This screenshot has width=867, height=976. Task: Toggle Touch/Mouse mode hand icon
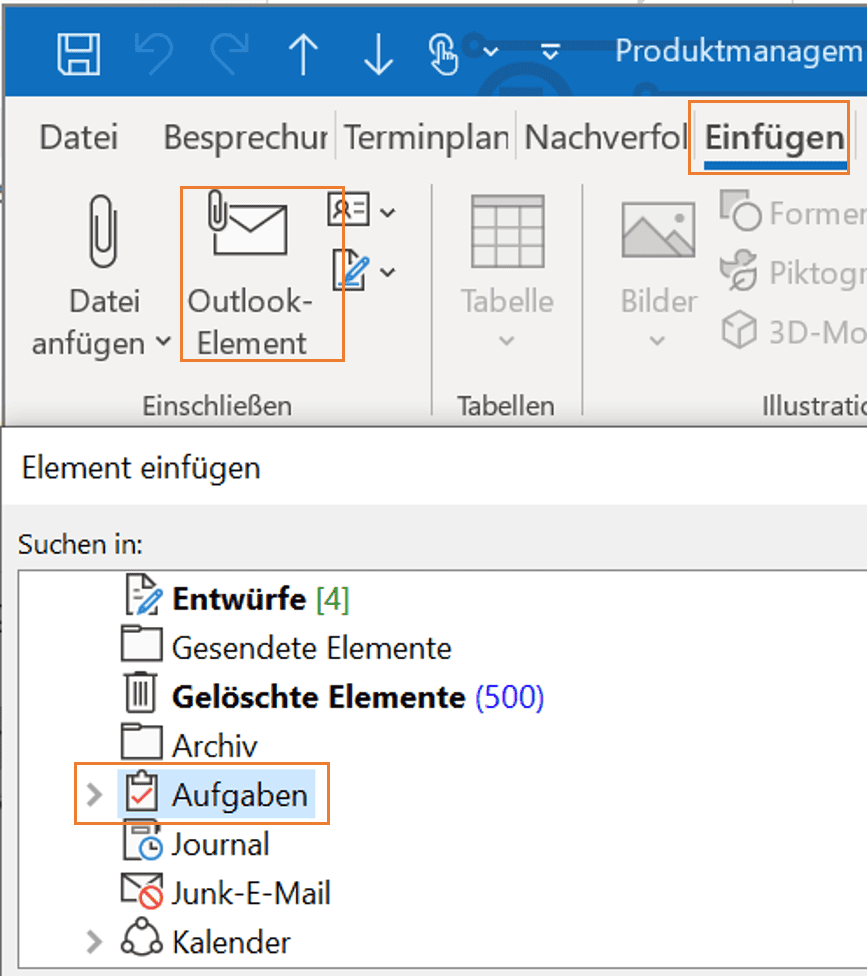point(443,54)
